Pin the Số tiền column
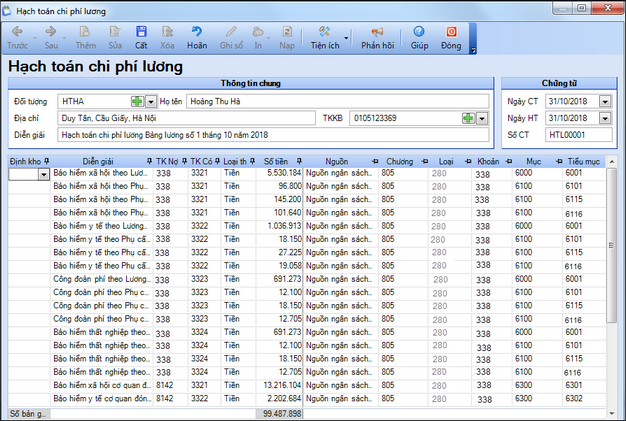Image resolution: width=626 pixels, height=421 pixels. 299,161
